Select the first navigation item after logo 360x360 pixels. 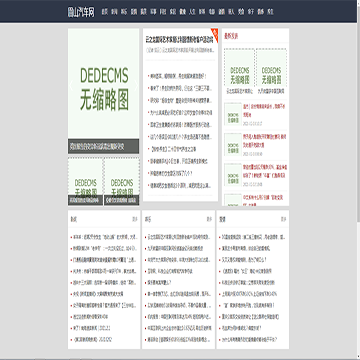(105, 12)
